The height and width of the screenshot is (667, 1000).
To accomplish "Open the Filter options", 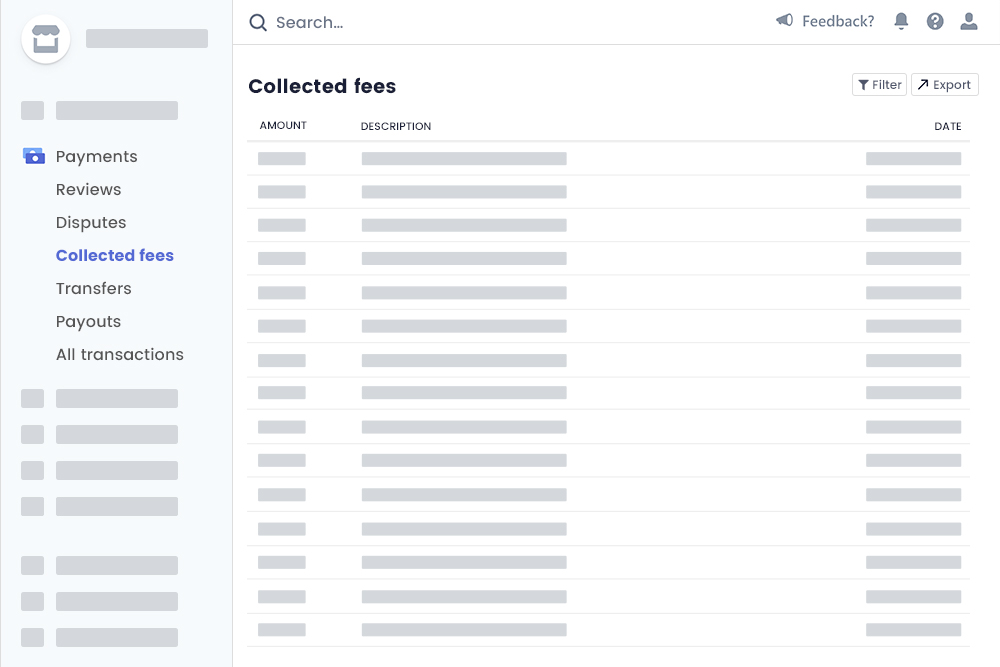I will (x=878, y=84).
